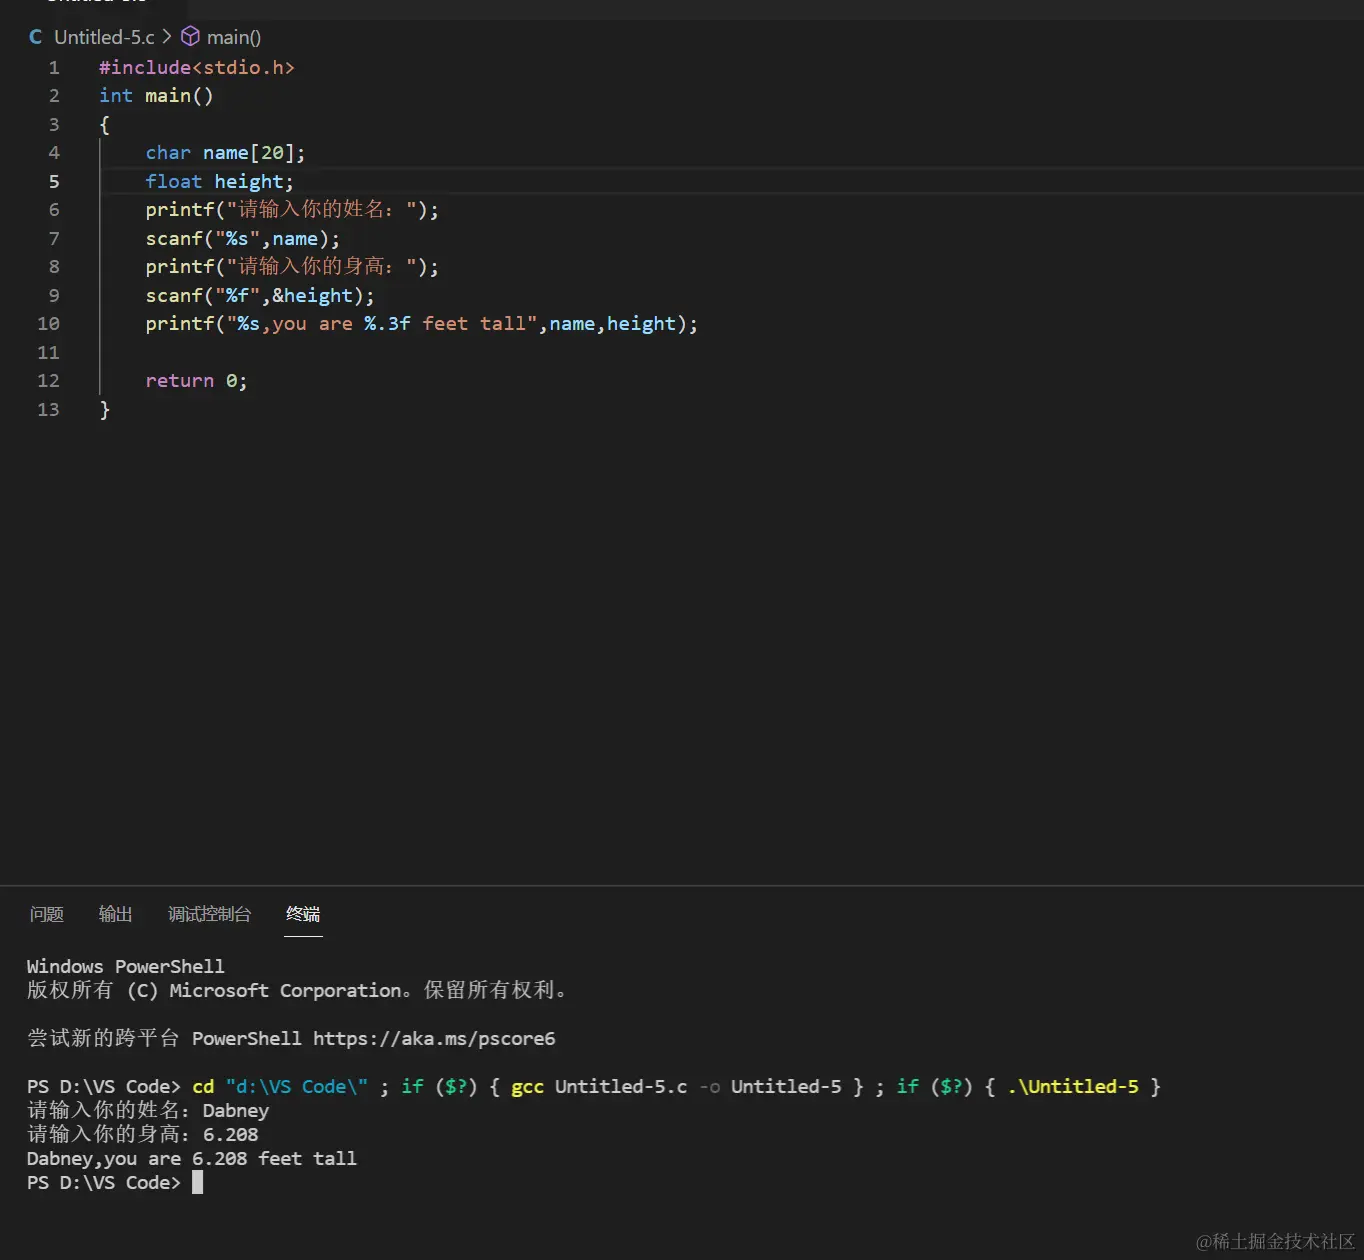
Task: Click the scanf("%f",&height); code line
Action: (260, 296)
